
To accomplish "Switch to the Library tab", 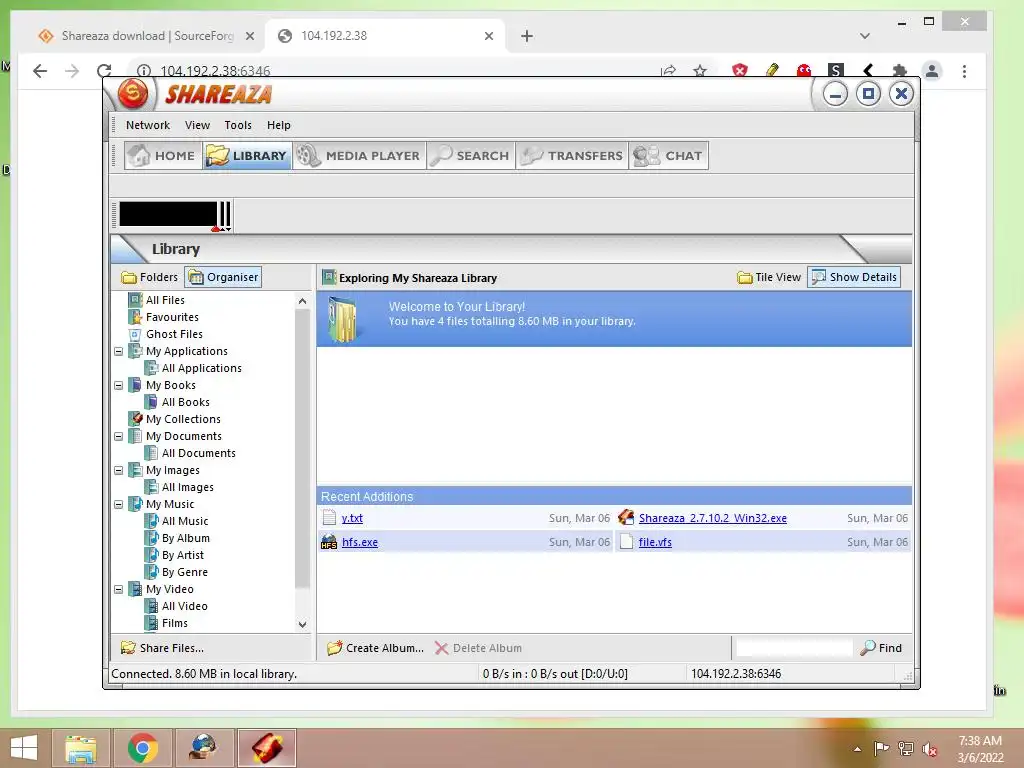I will click(x=247, y=156).
